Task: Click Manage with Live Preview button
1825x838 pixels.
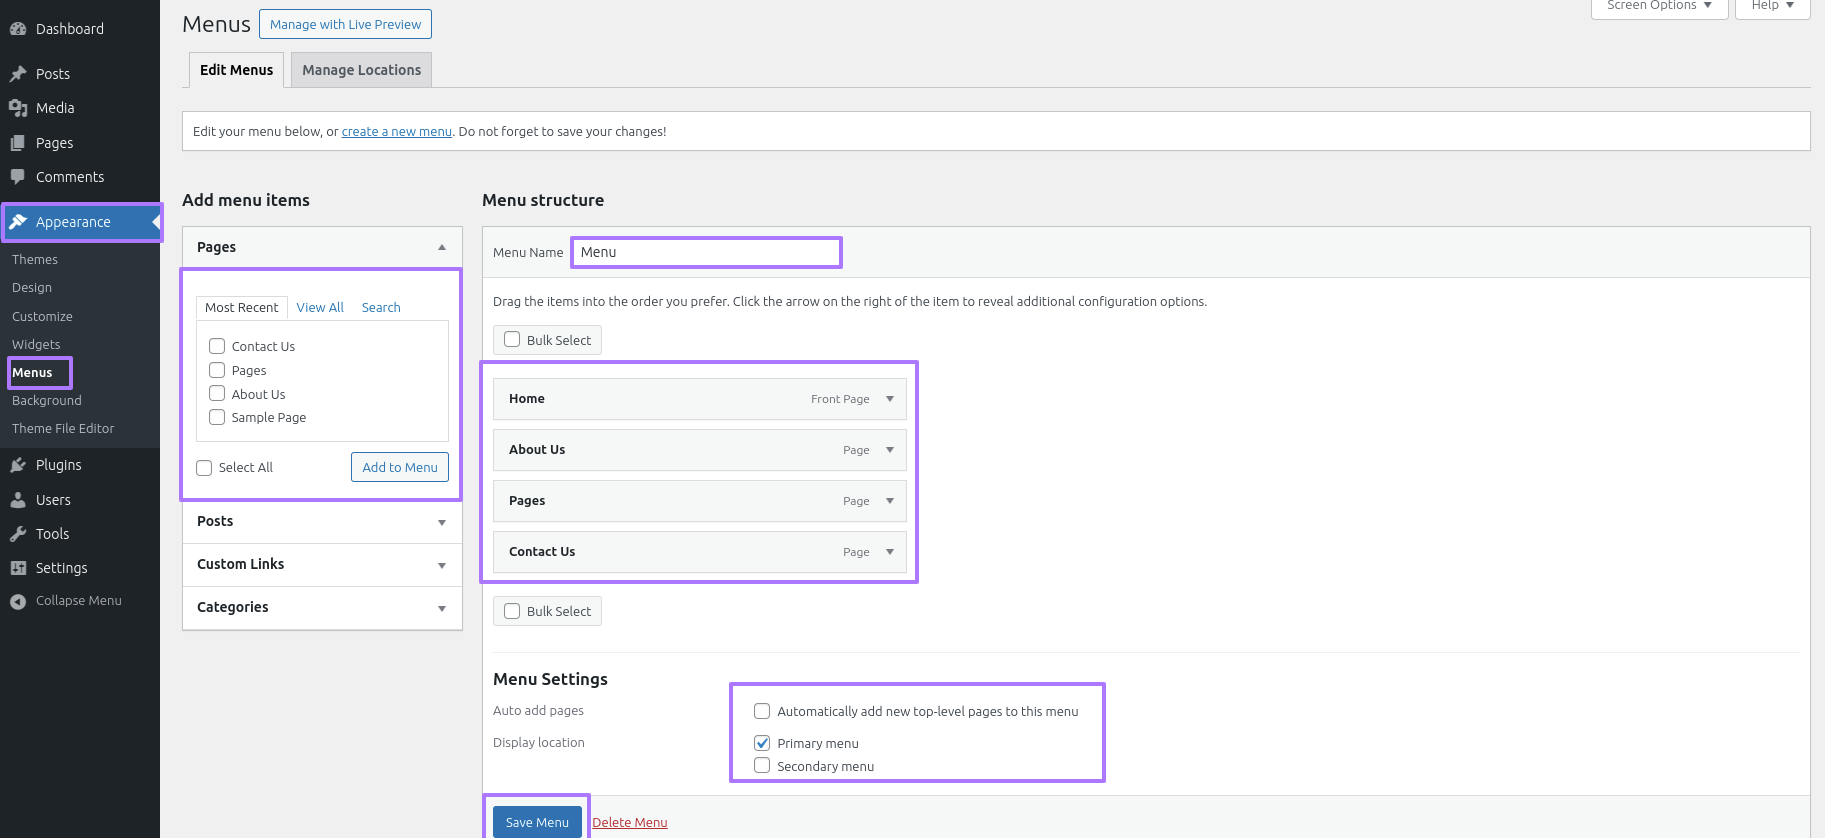Action: (x=345, y=24)
